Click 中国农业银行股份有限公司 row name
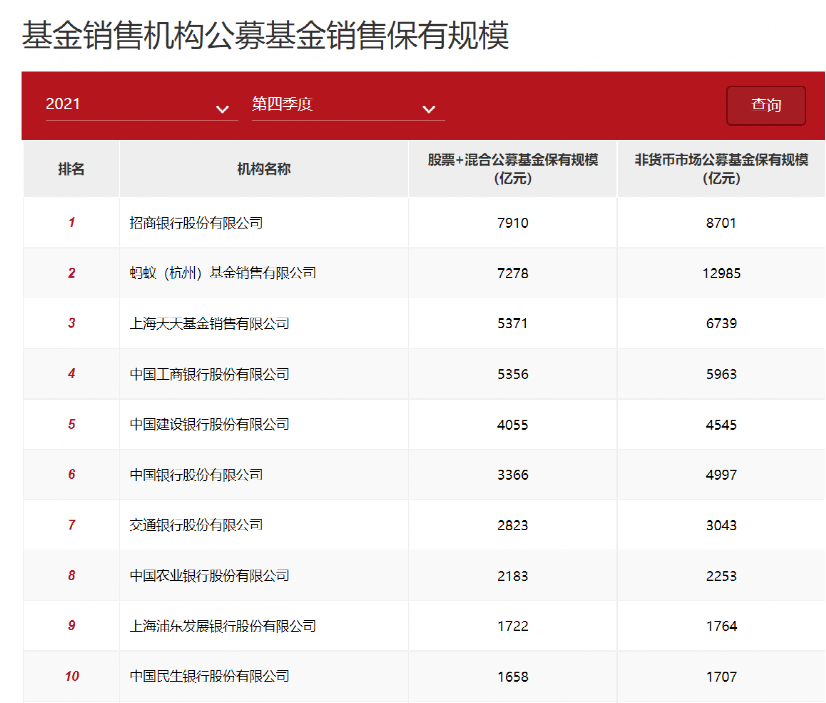This screenshot has width=826, height=703. (x=209, y=576)
